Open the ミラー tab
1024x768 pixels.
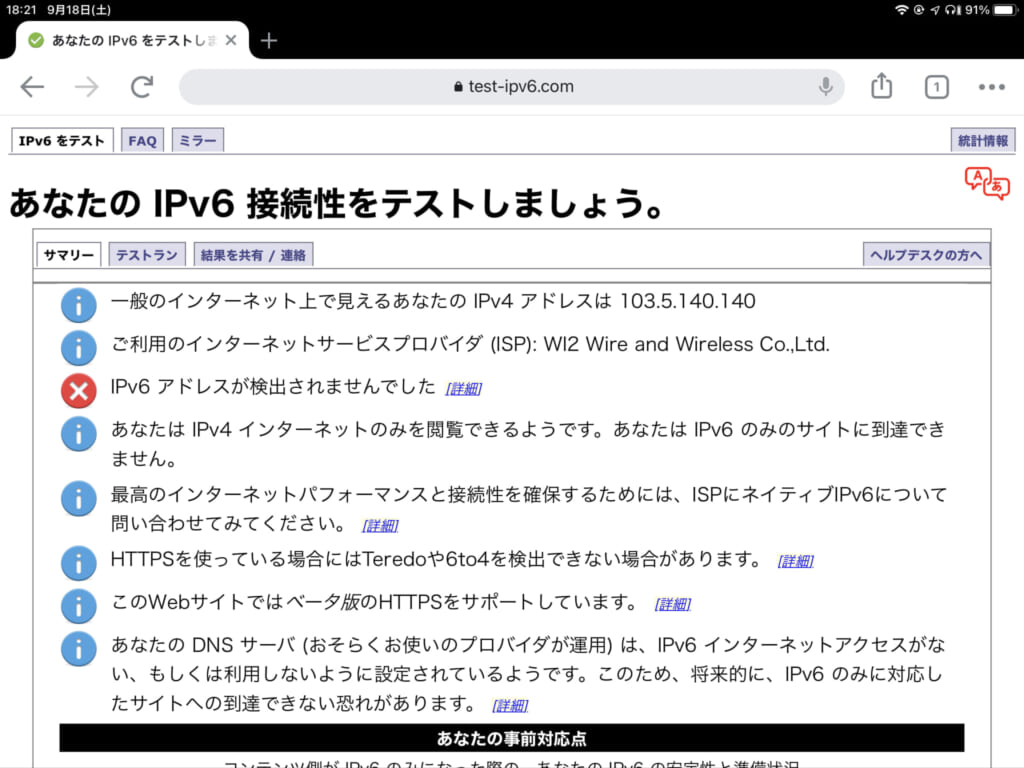click(198, 141)
